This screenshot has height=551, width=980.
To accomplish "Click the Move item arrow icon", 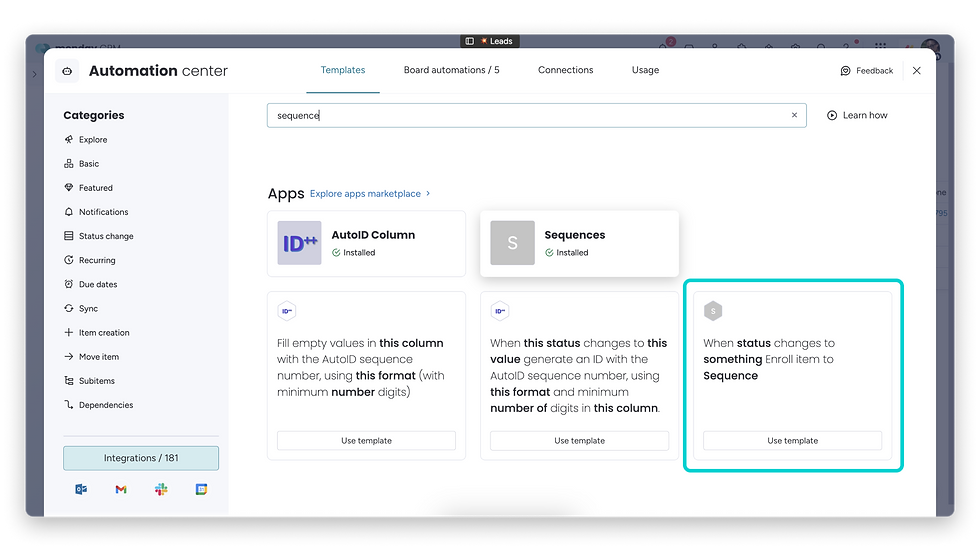I will coord(69,357).
